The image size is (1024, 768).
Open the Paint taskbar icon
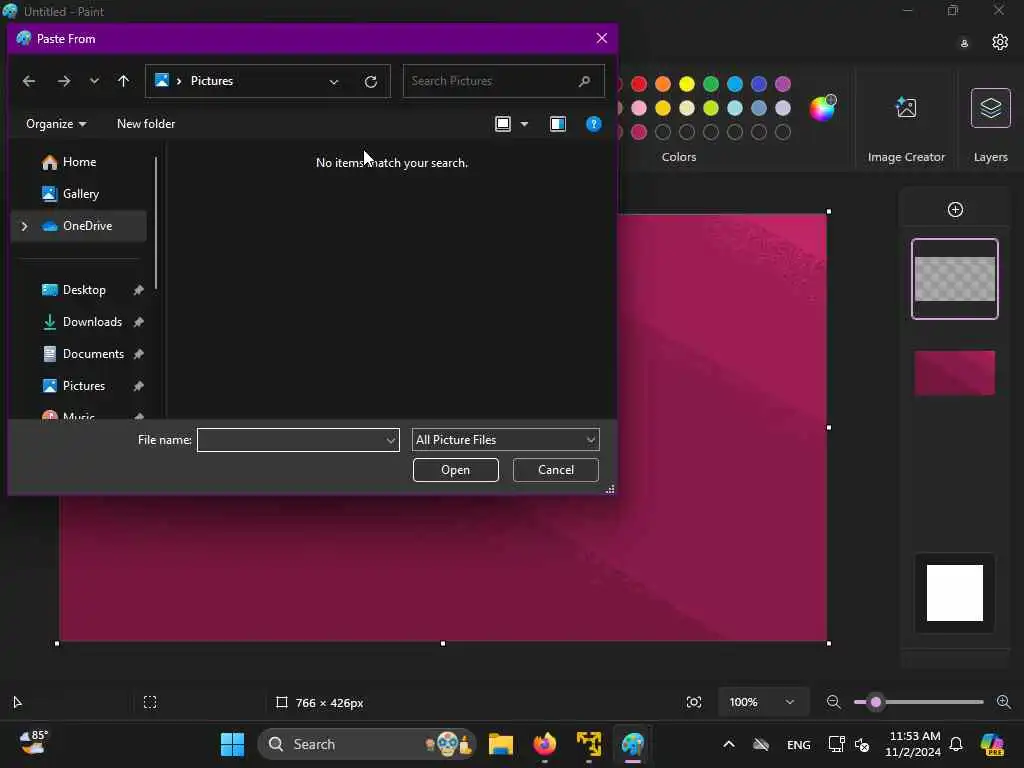click(632, 744)
